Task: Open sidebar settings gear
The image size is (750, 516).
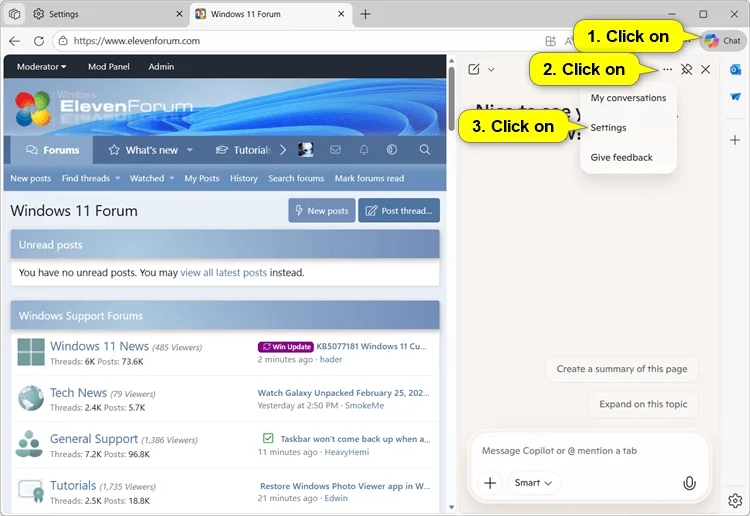Action: [735, 501]
